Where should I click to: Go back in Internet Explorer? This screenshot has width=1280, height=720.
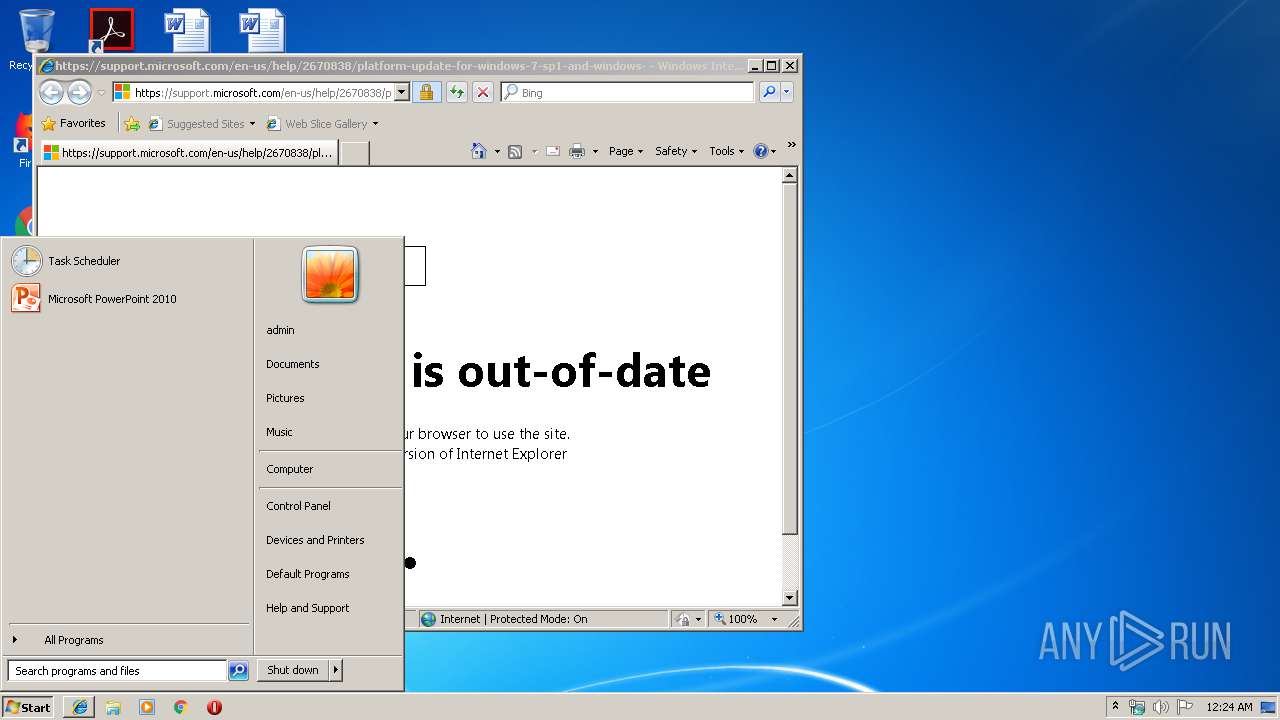pos(51,93)
